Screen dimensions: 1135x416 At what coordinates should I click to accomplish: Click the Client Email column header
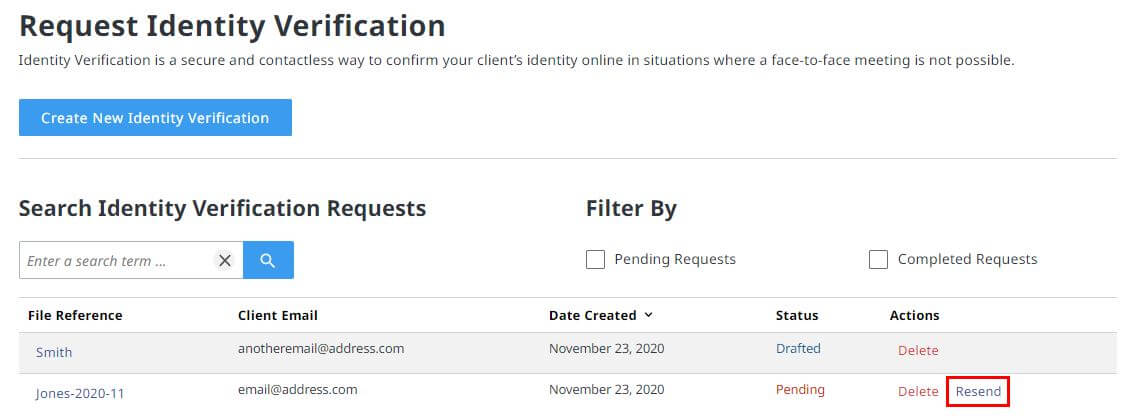278,315
